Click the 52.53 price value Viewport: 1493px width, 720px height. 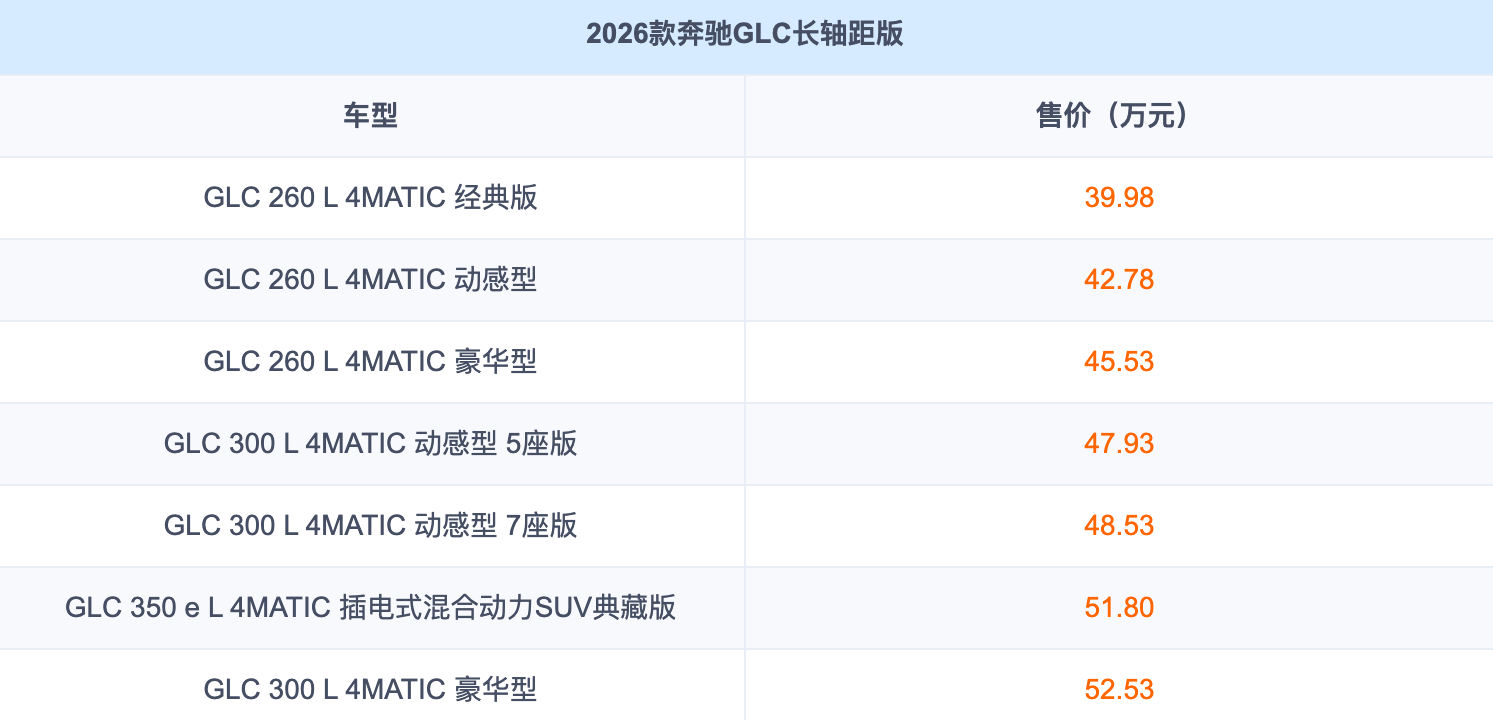click(1119, 690)
